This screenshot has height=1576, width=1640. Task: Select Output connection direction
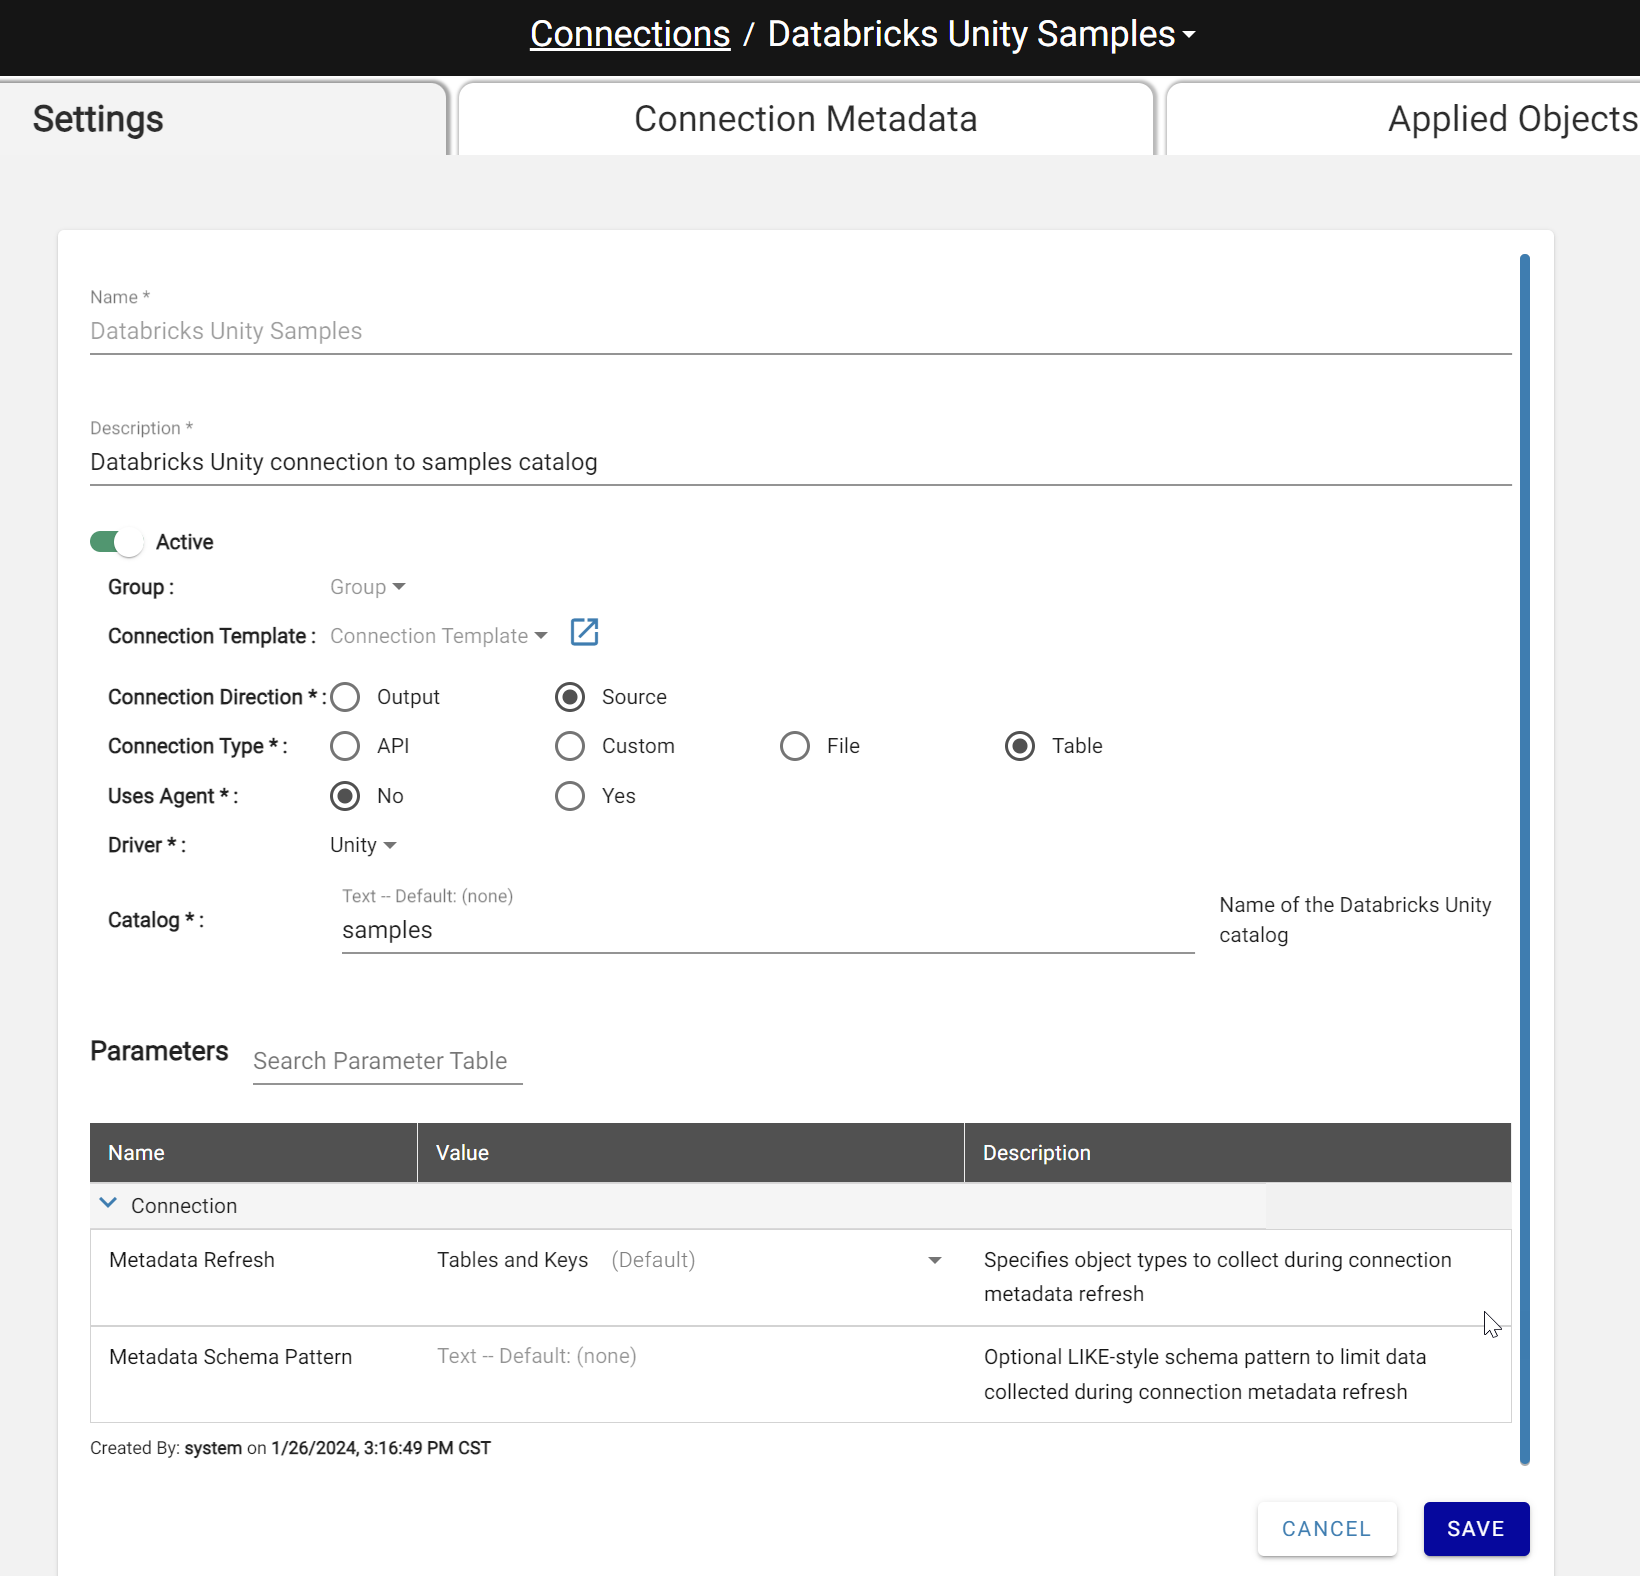345,697
